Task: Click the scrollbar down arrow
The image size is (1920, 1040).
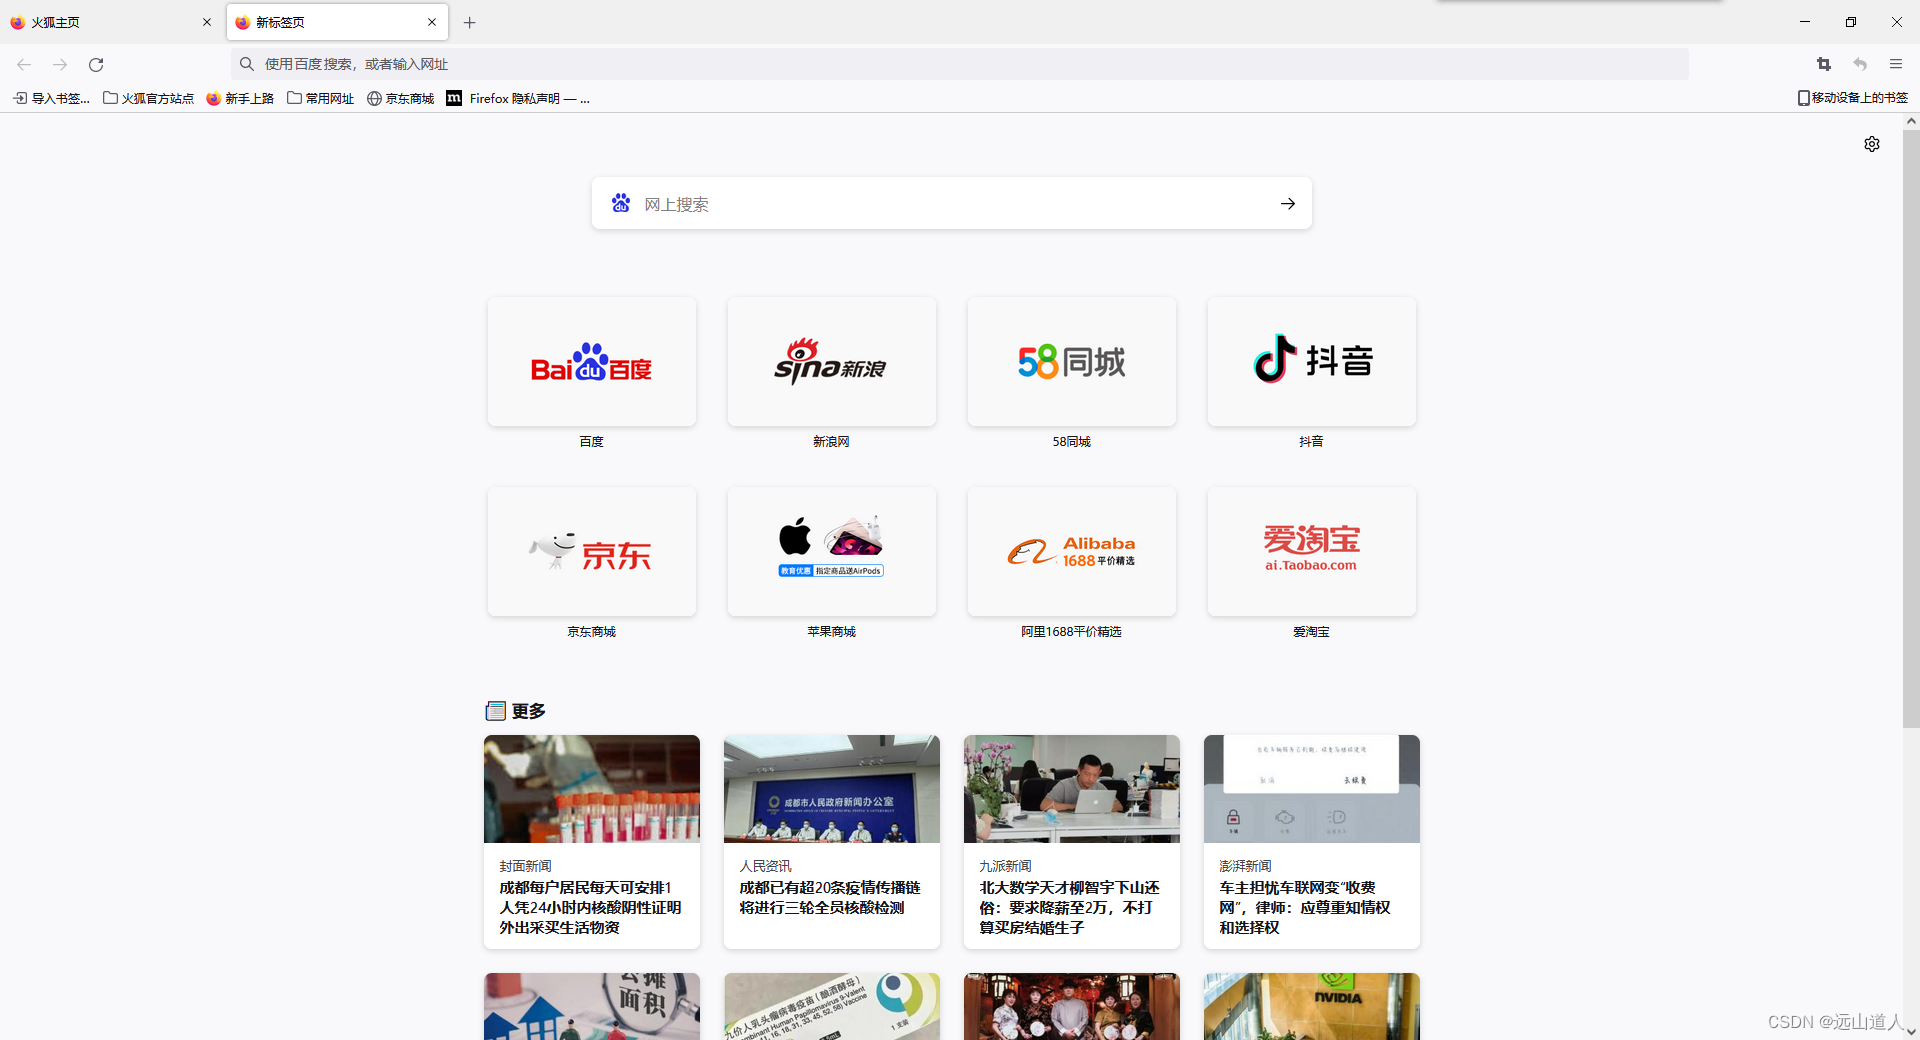Action: coord(1911,1031)
